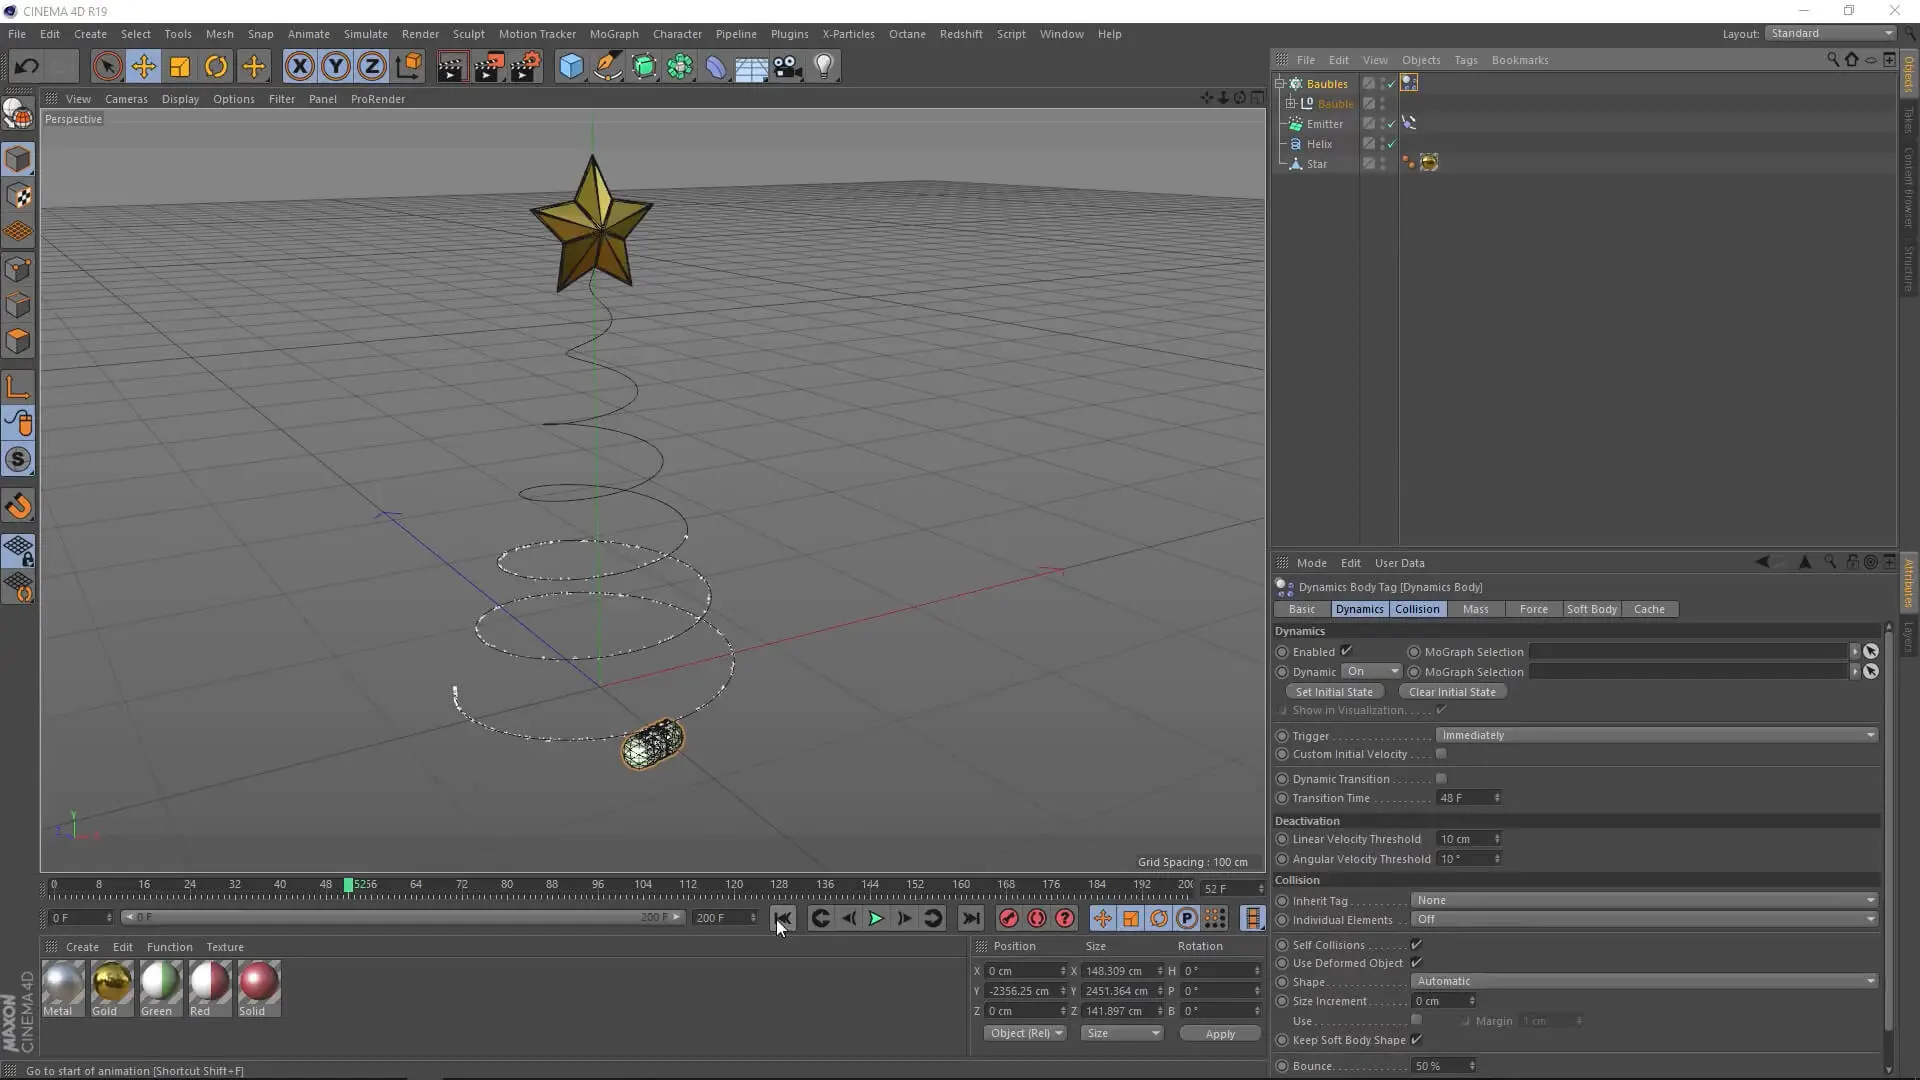
Task: Enable Dynamic Transition checkbox
Action: point(1441,779)
